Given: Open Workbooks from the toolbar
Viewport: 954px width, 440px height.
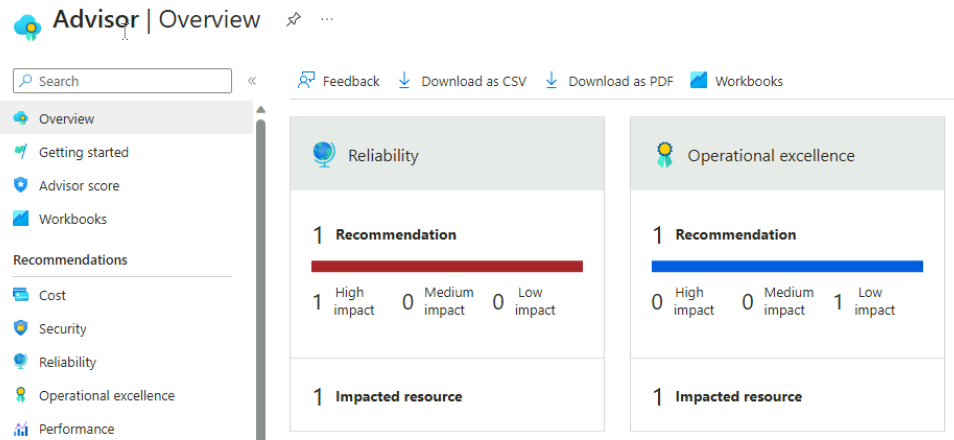Looking at the screenshot, I should coord(736,81).
